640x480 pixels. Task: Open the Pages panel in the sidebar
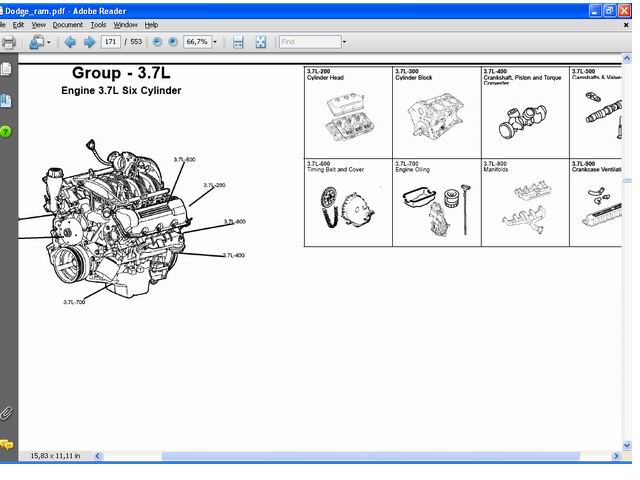click(x=6, y=69)
